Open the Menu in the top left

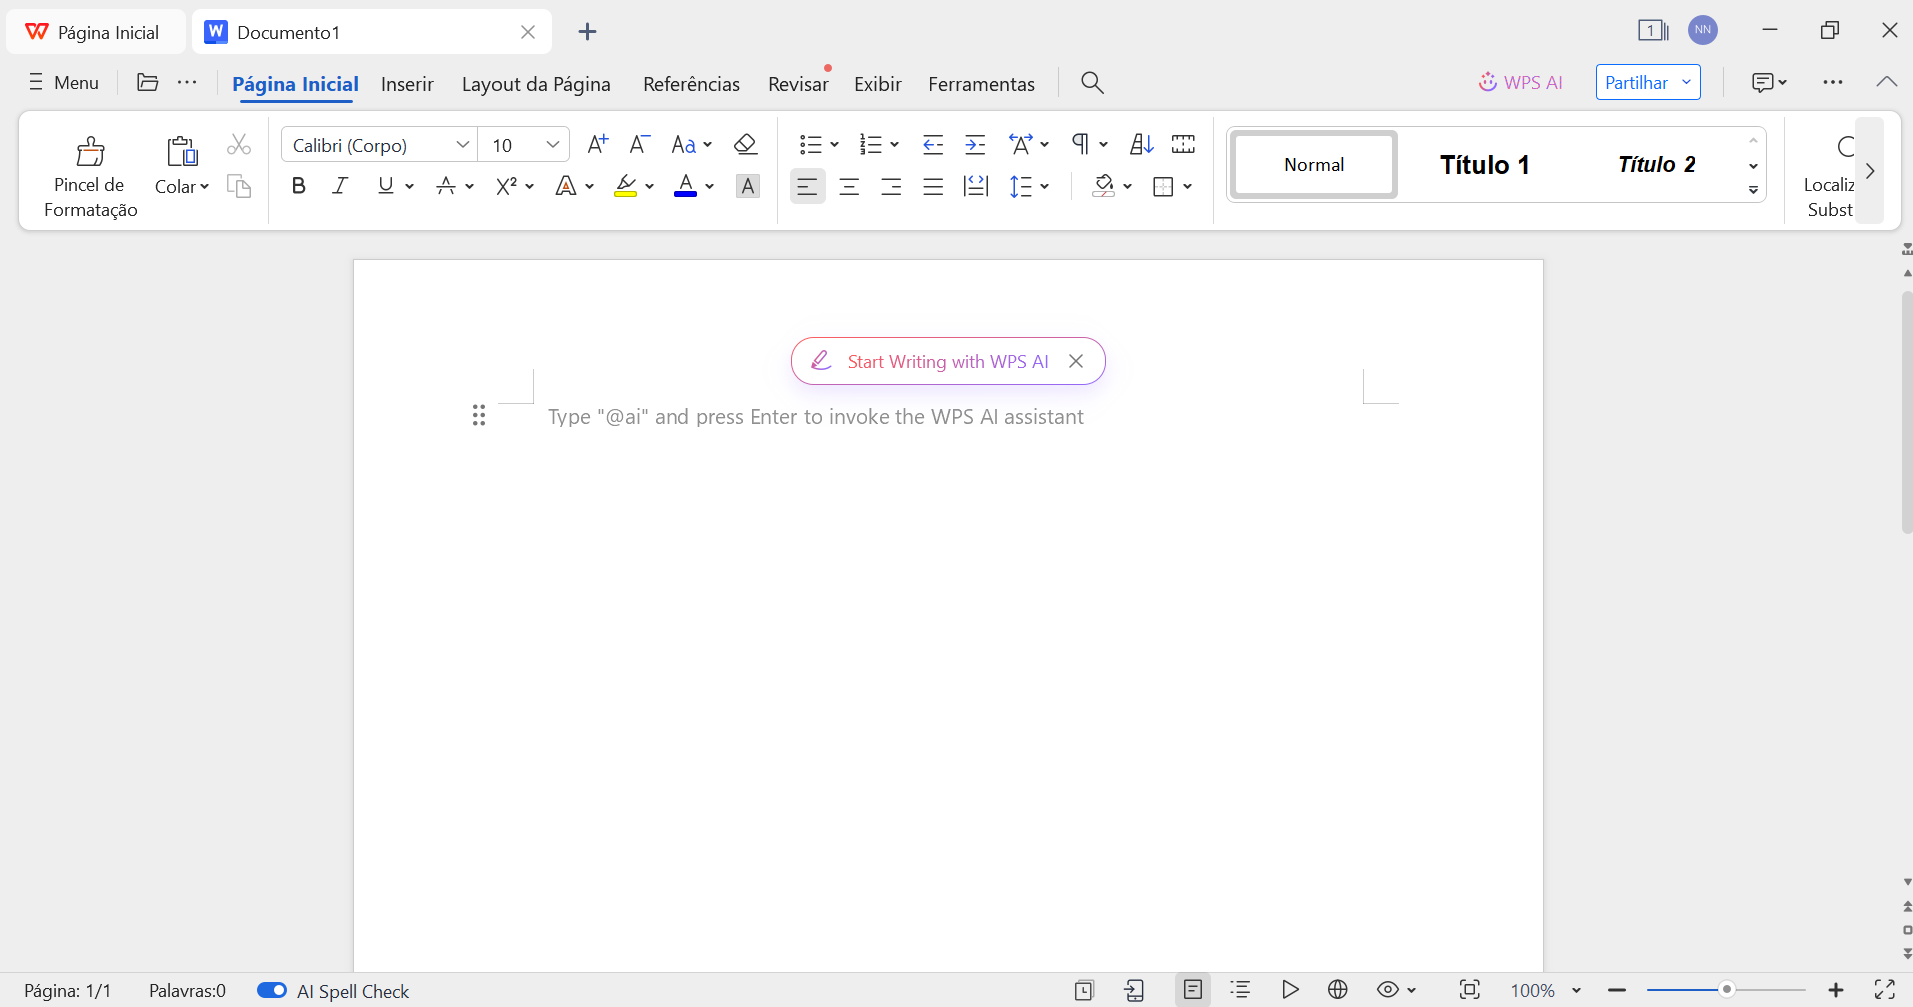tap(63, 82)
